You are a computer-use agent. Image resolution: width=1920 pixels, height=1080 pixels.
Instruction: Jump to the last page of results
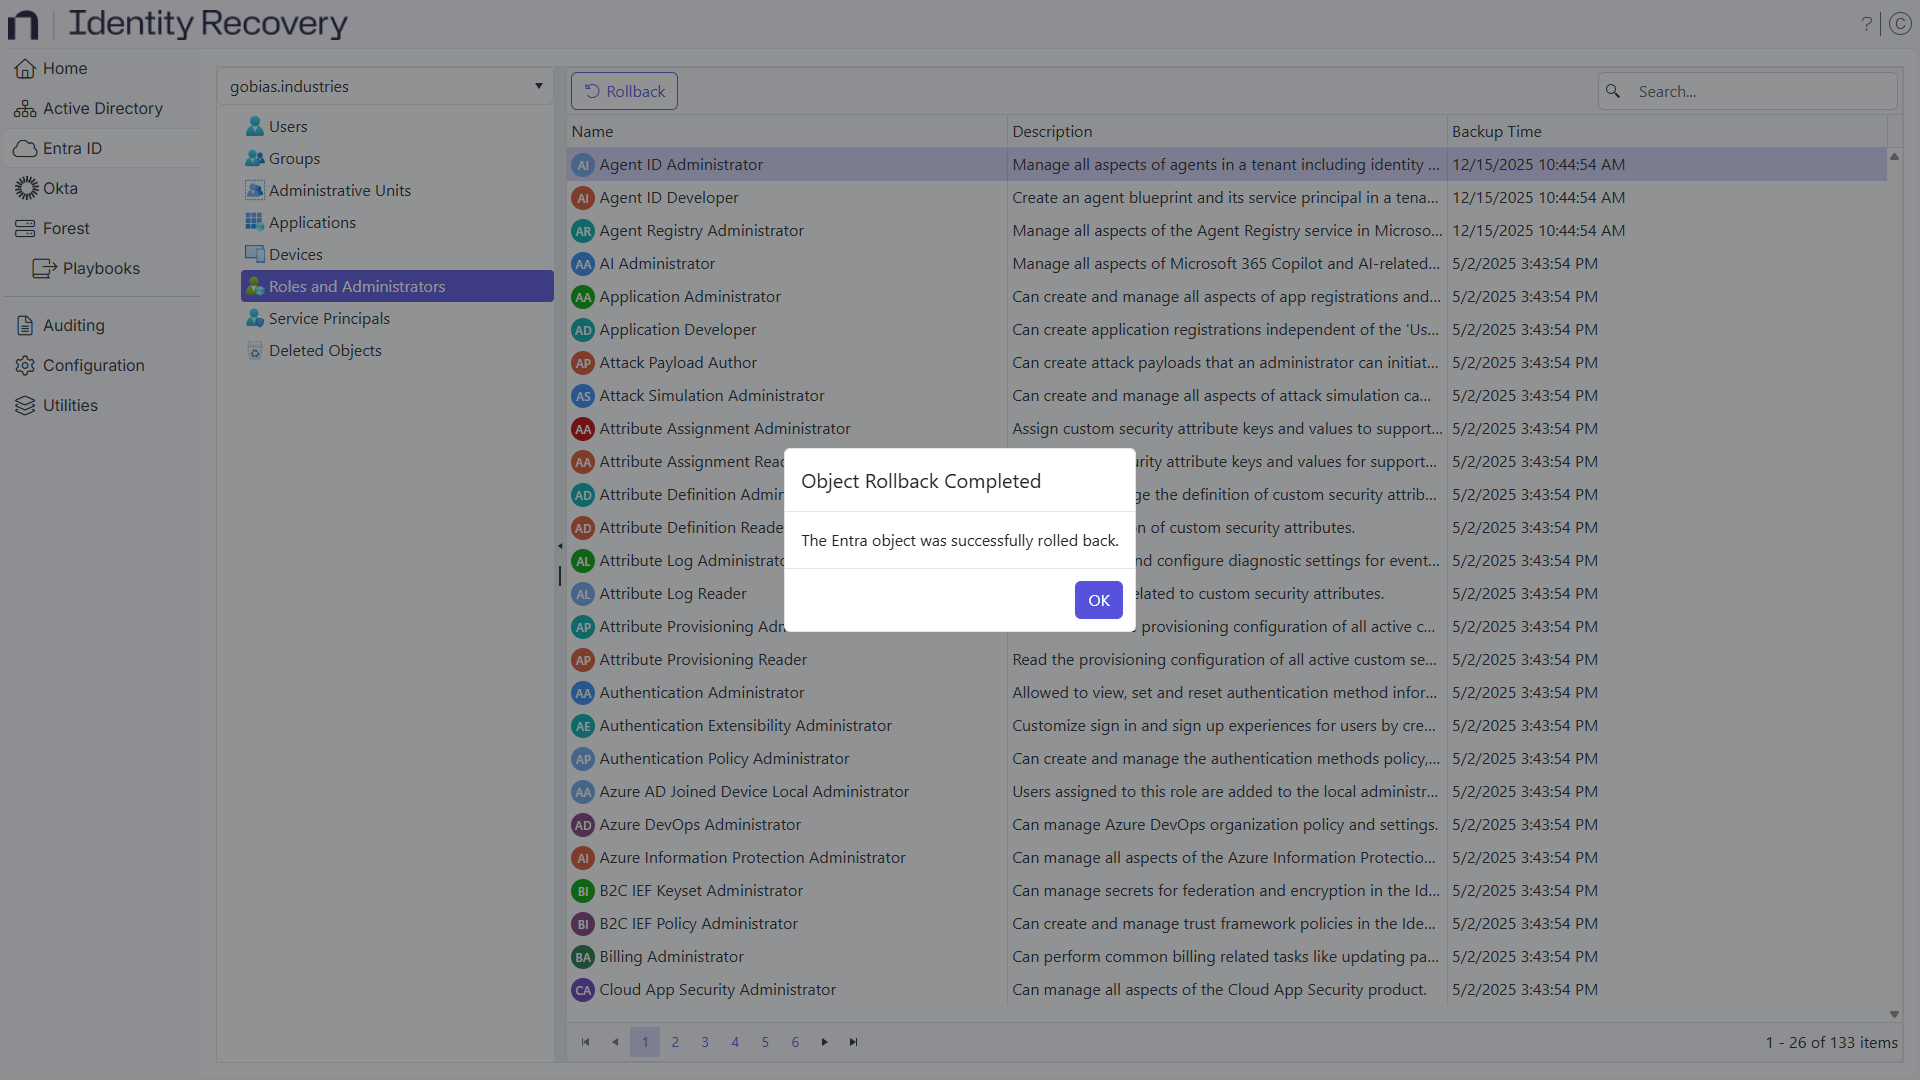tap(853, 1042)
